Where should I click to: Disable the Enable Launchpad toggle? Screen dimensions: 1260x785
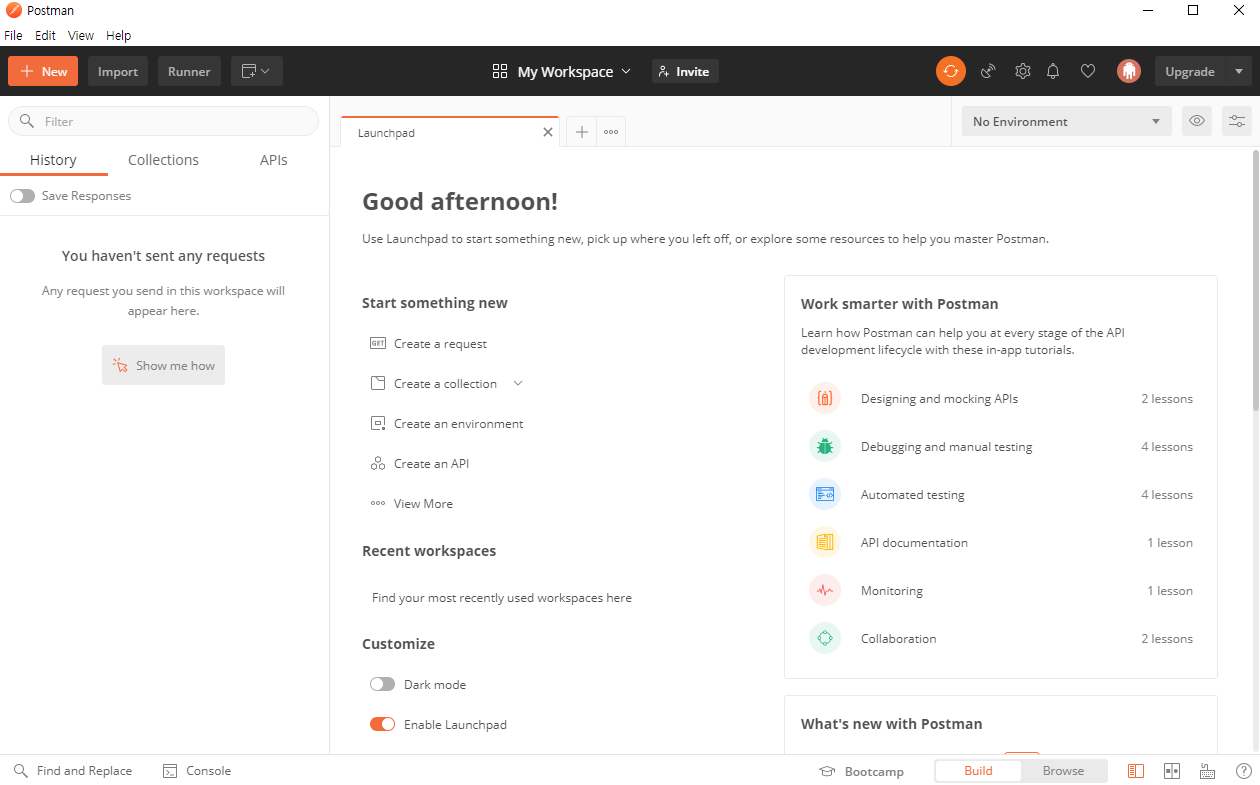pos(382,724)
